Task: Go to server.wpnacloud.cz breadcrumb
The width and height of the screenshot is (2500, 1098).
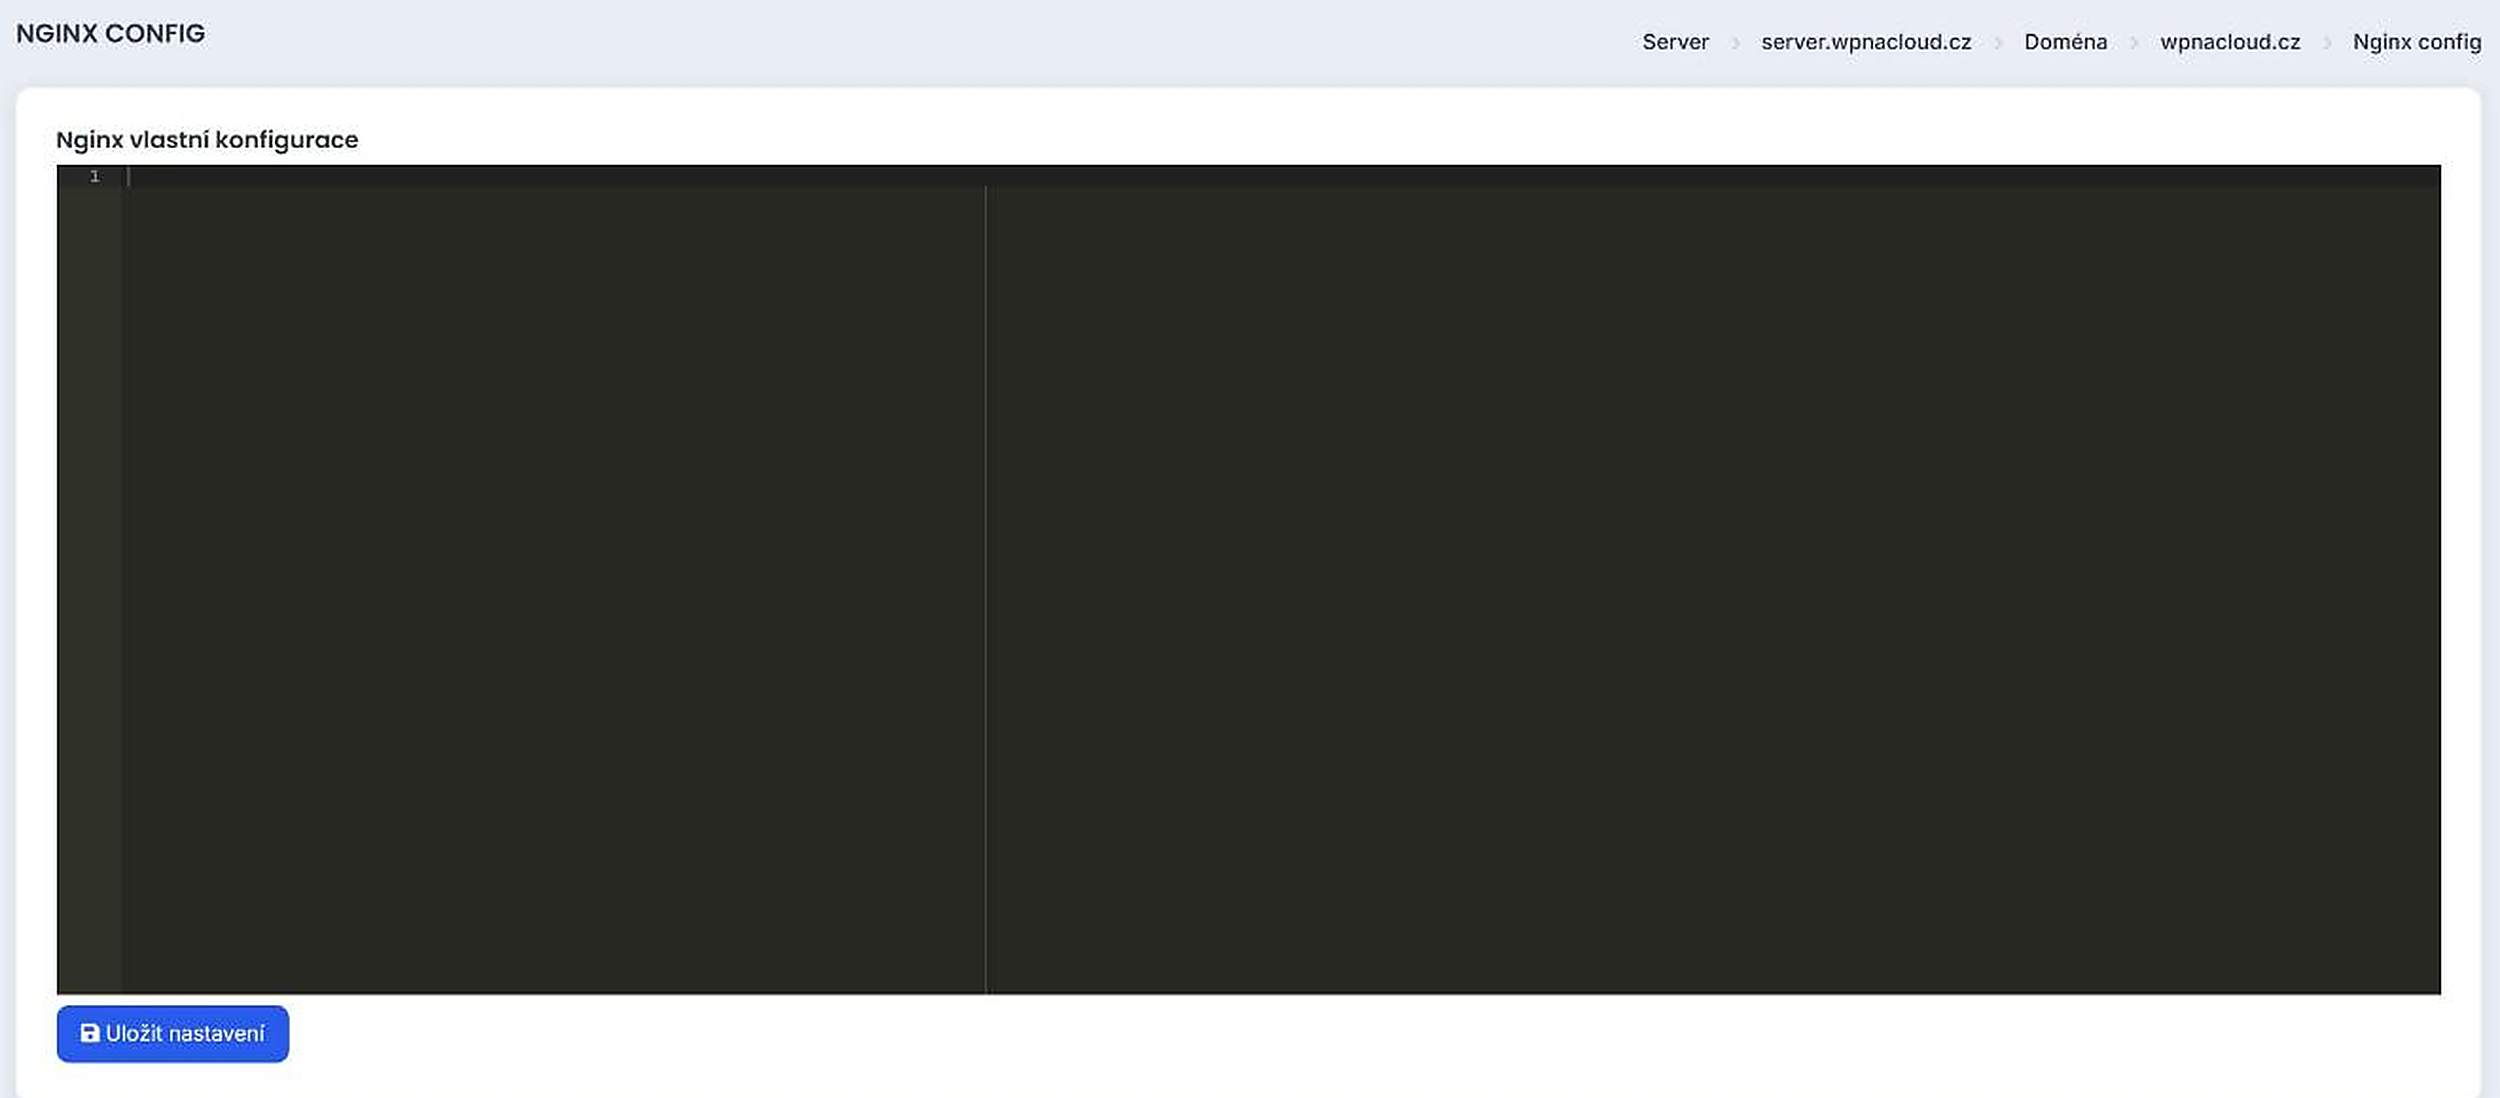Action: tap(1866, 42)
